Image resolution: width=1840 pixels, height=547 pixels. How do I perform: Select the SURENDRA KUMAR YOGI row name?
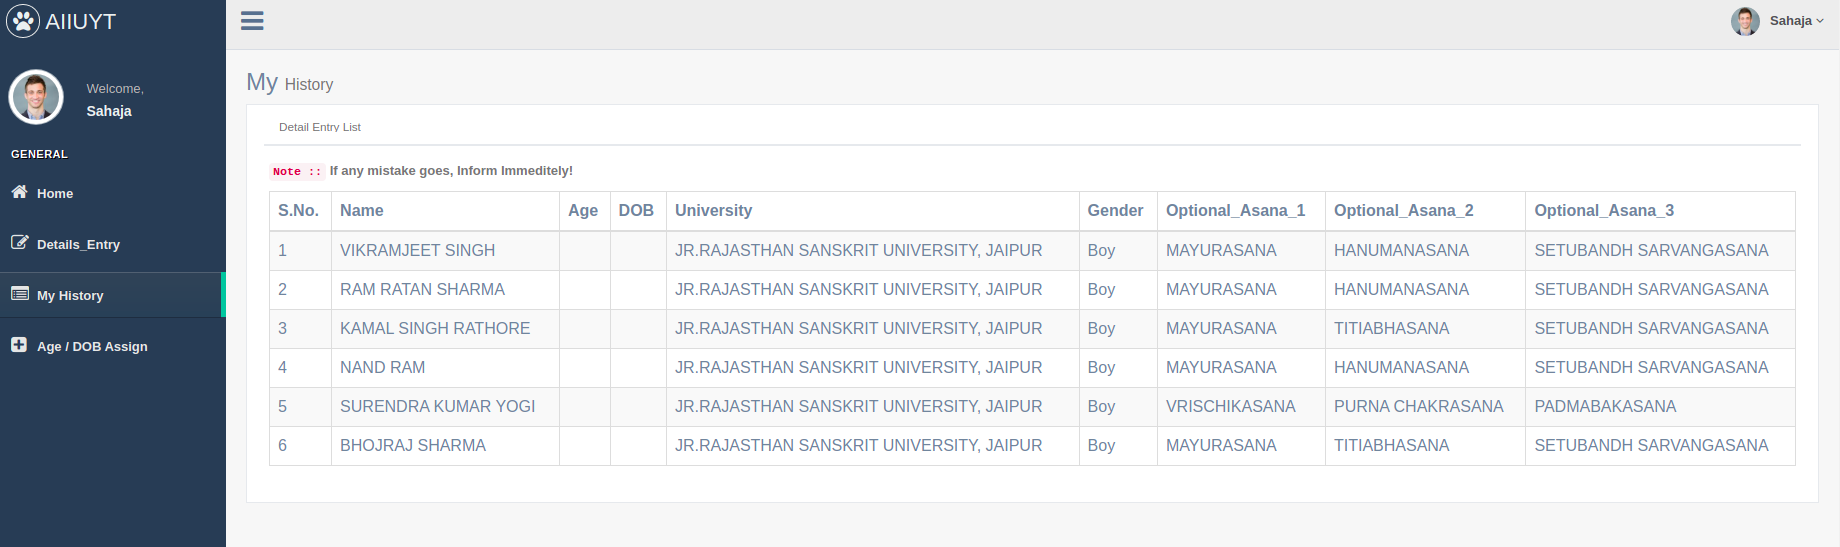(x=437, y=407)
